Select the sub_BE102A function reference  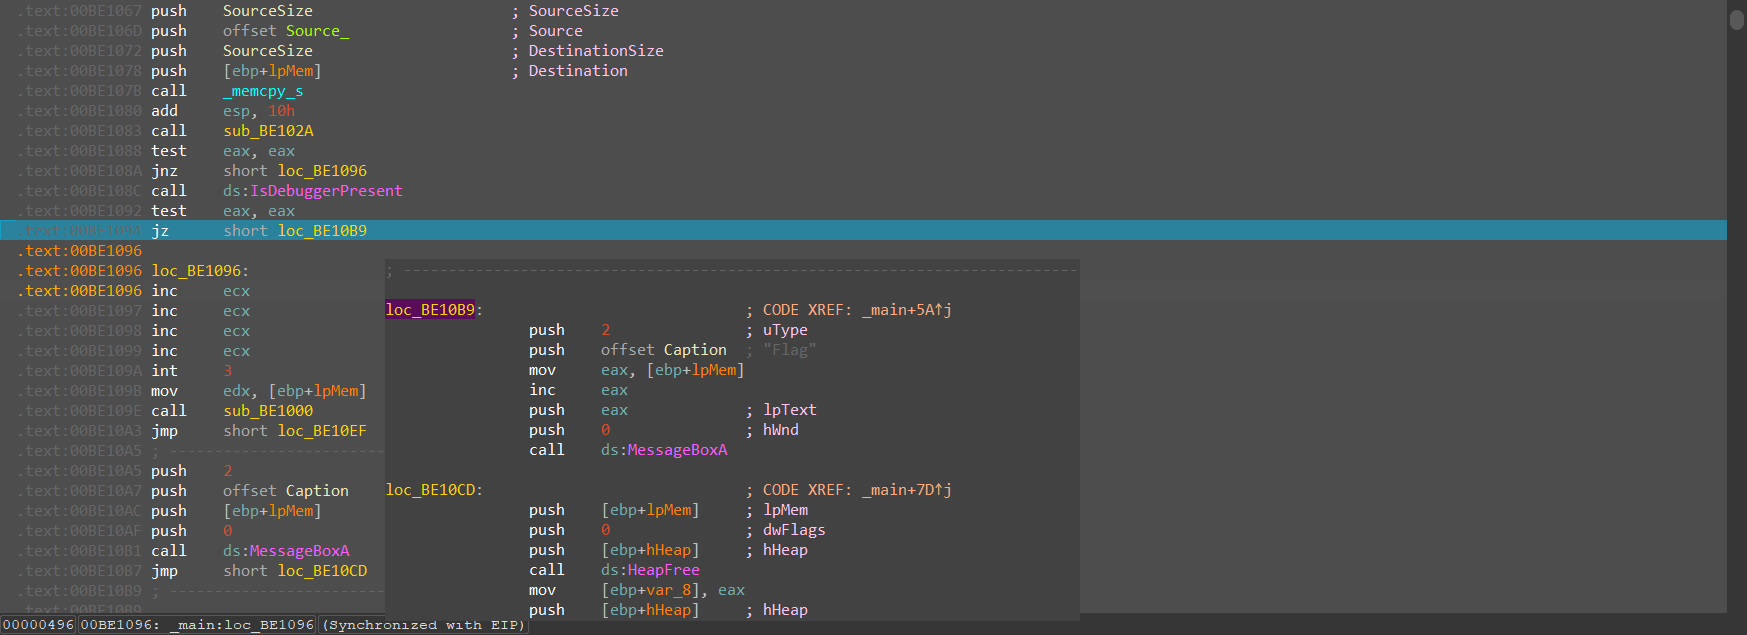[268, 131]
